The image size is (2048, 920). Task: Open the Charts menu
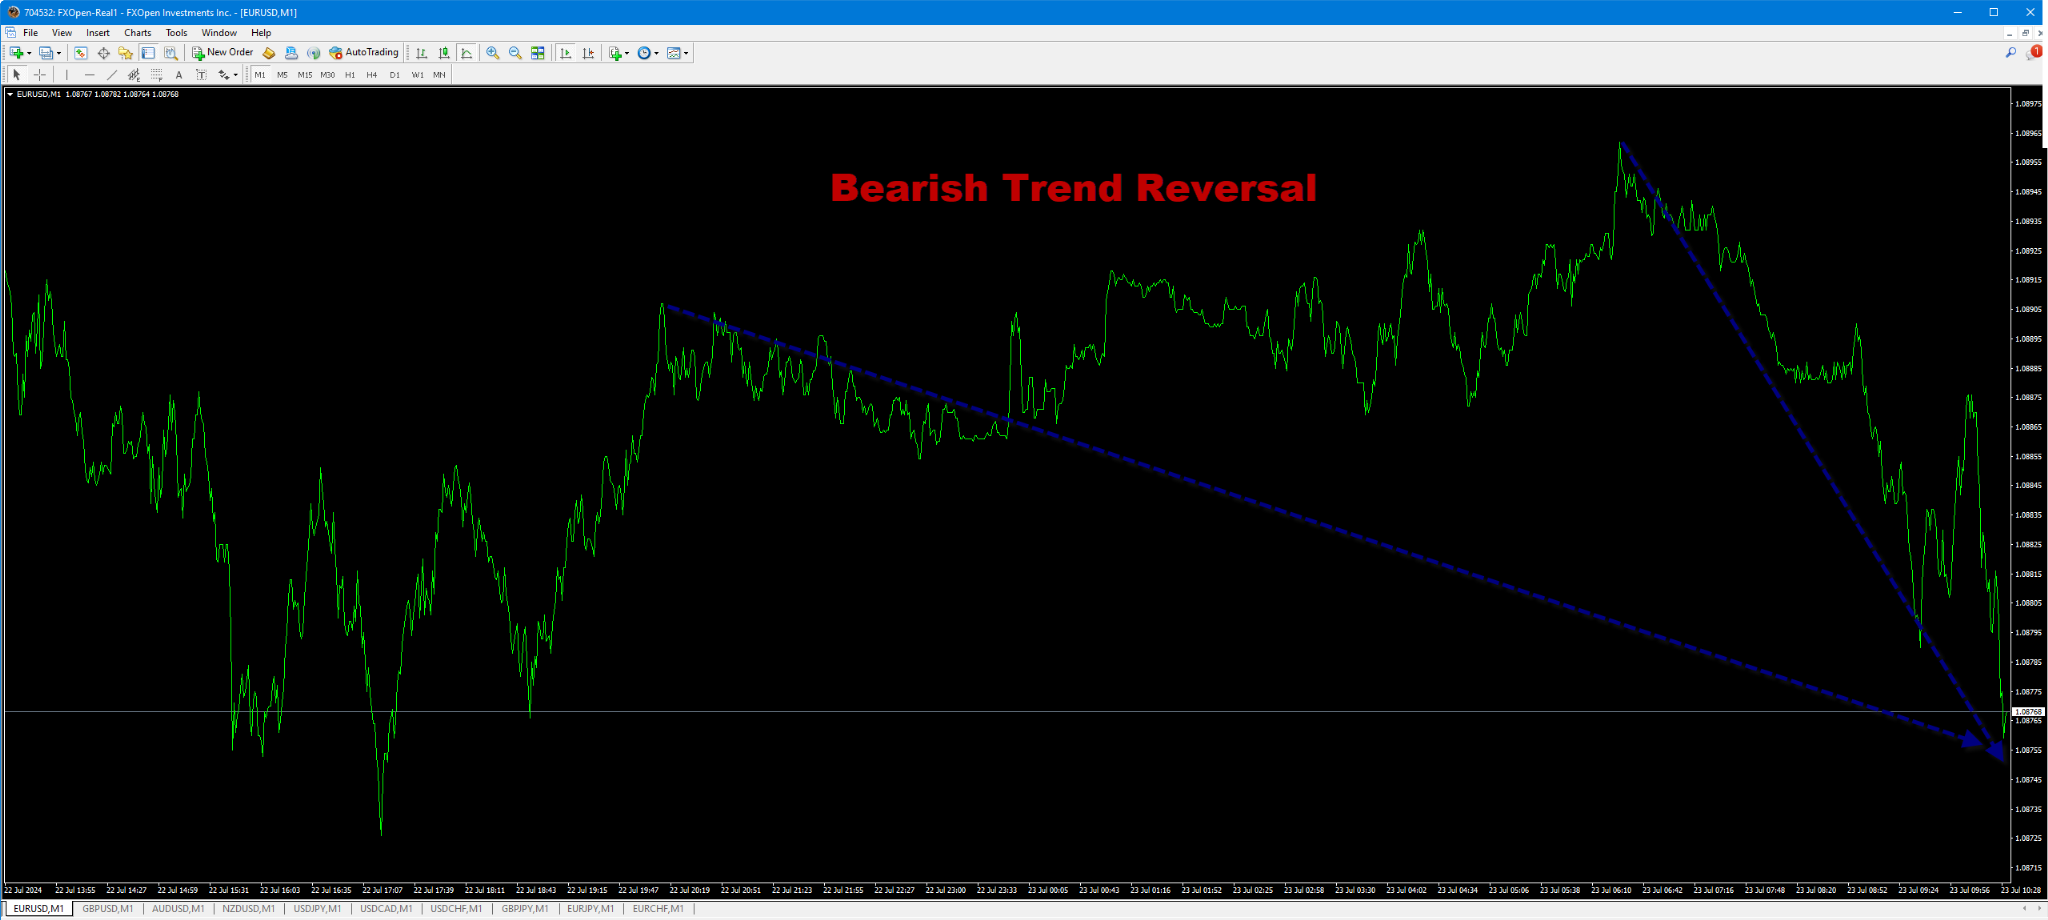pos(138,33)
